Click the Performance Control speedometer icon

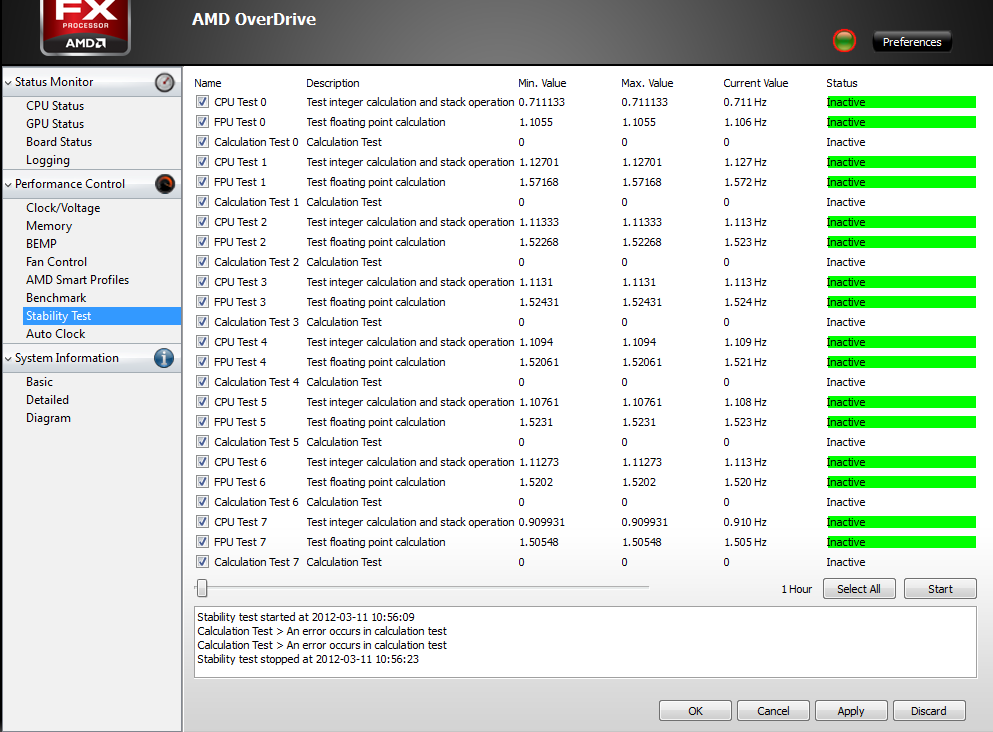[x=165, y=184]
